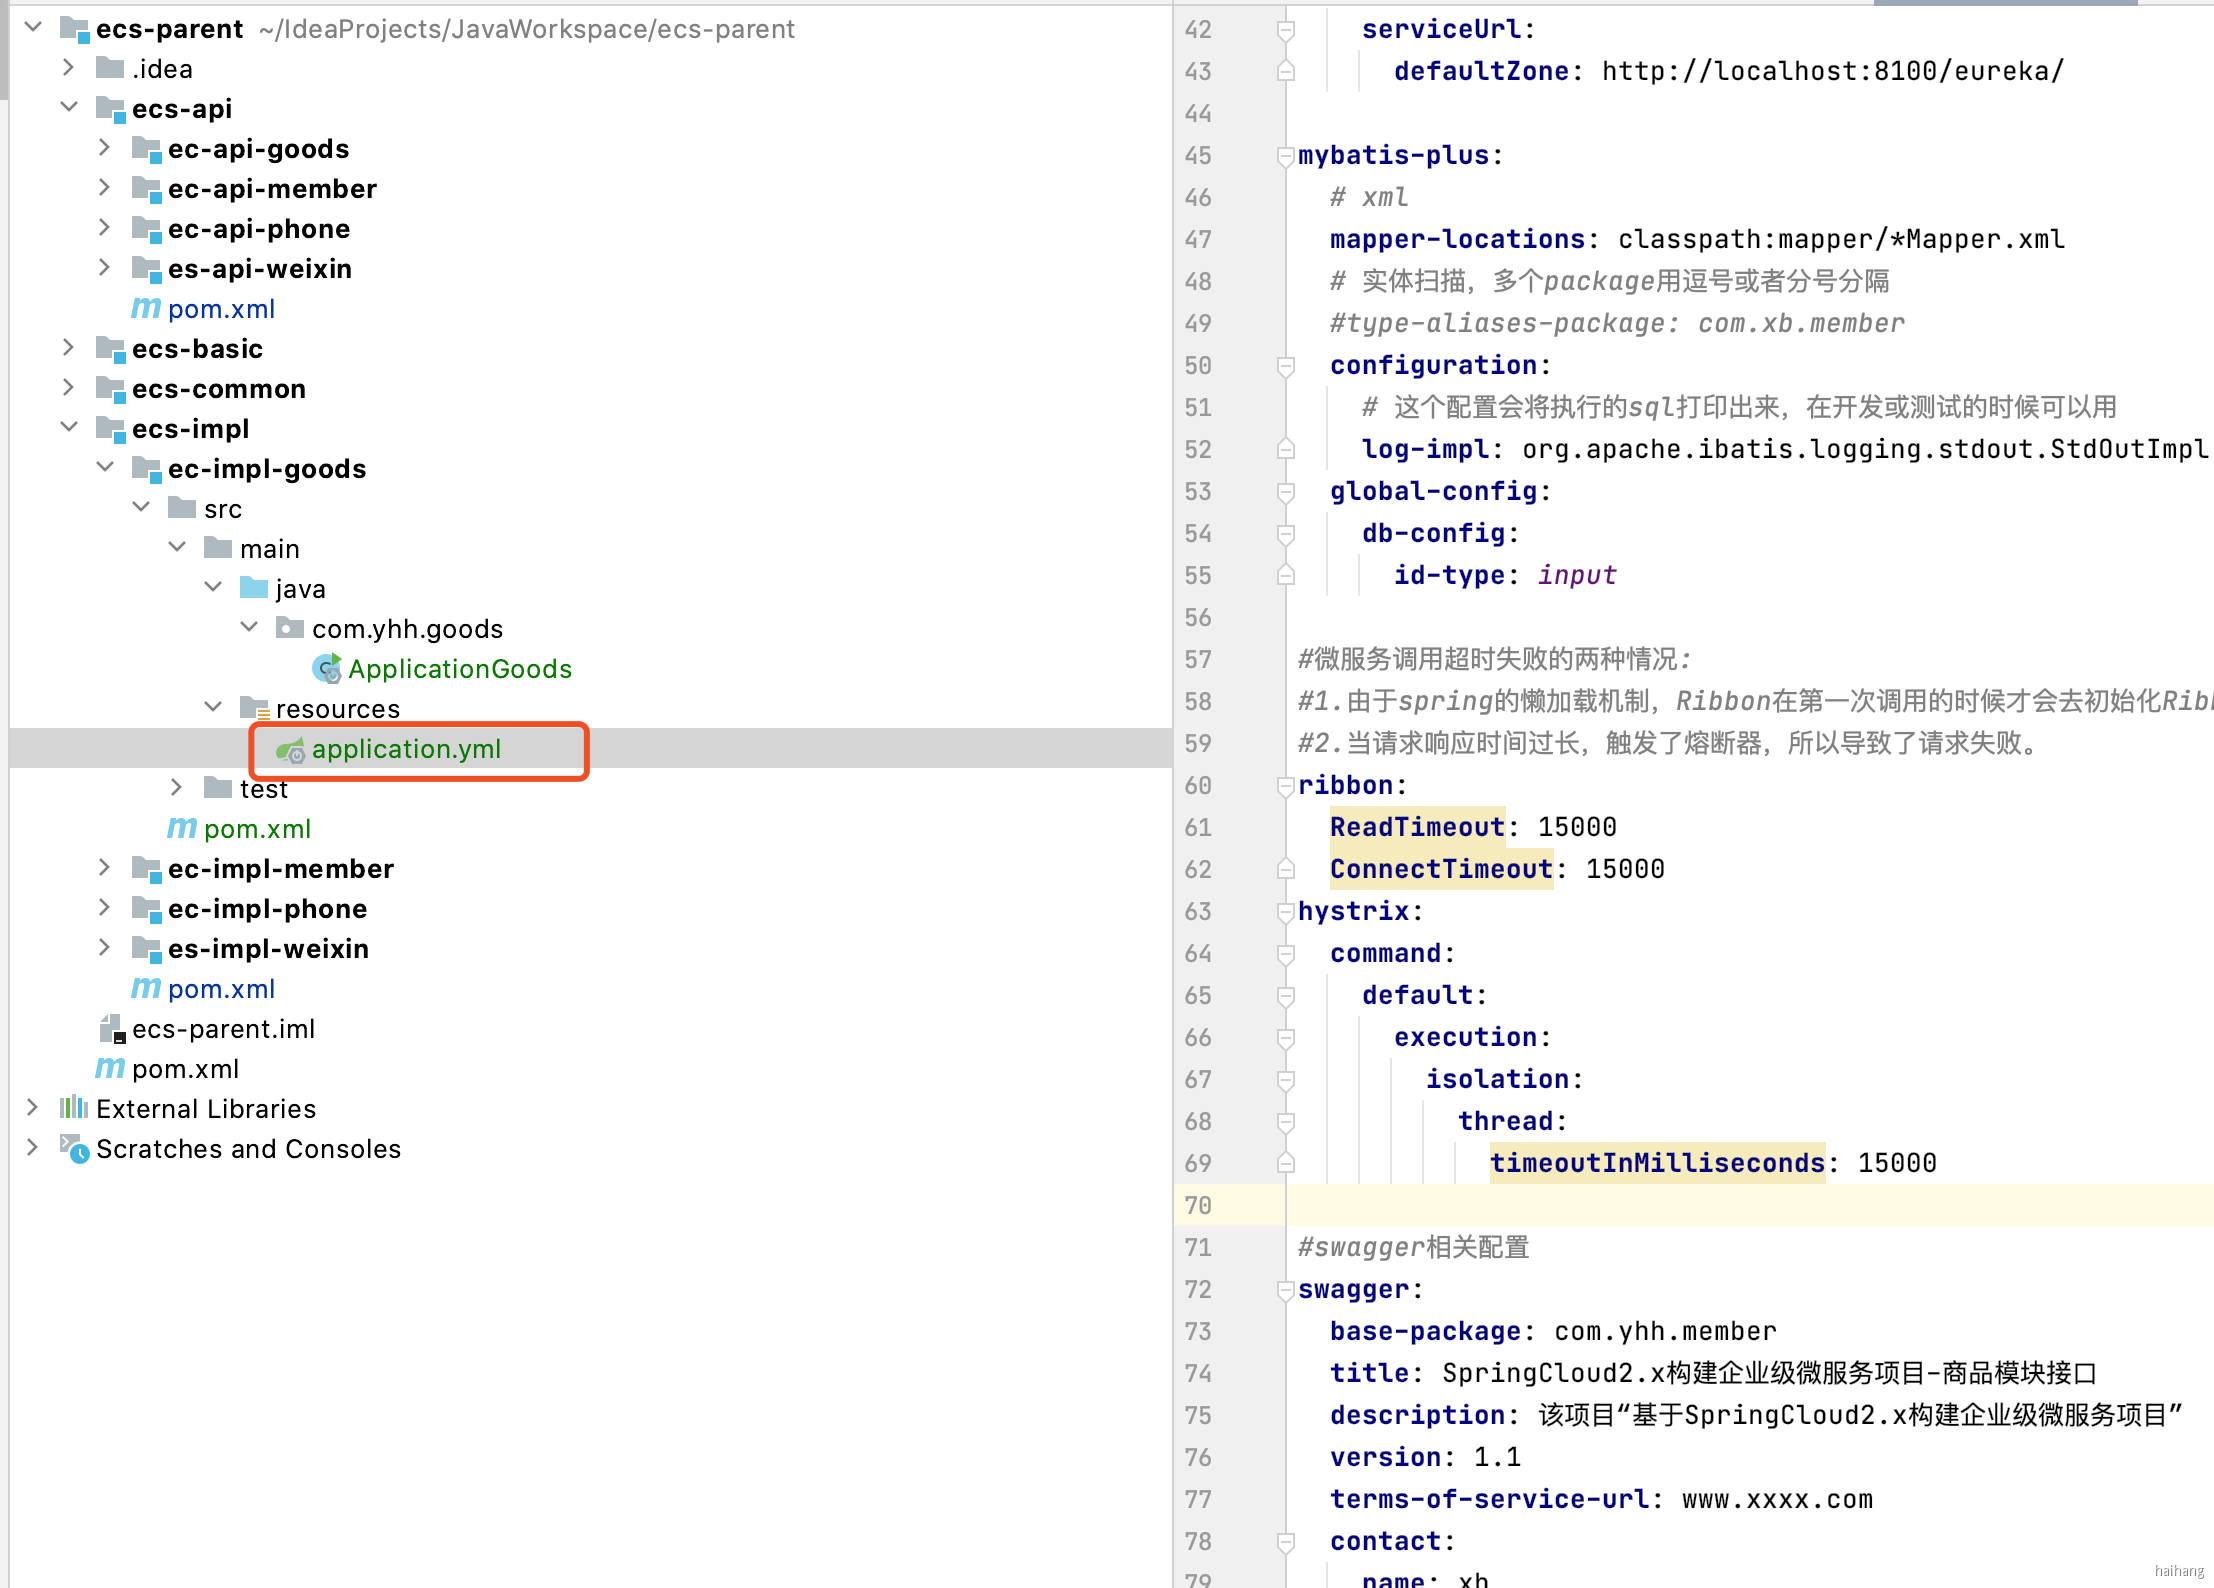Screen dimensions: 2214x1588
Task: Click the application.yml Spring config file icon
Action: click(x=290, y=750)
